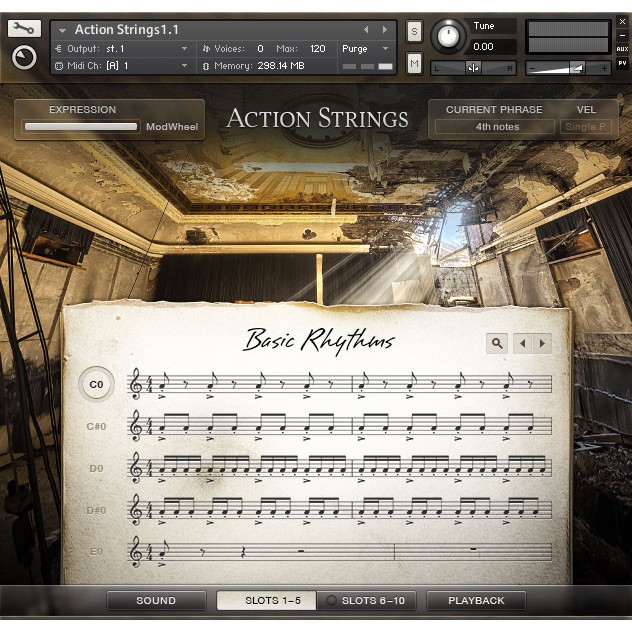Go to next phrase page arrow
The width and height of the screenshot is (632, 632).
coord(542,343)
